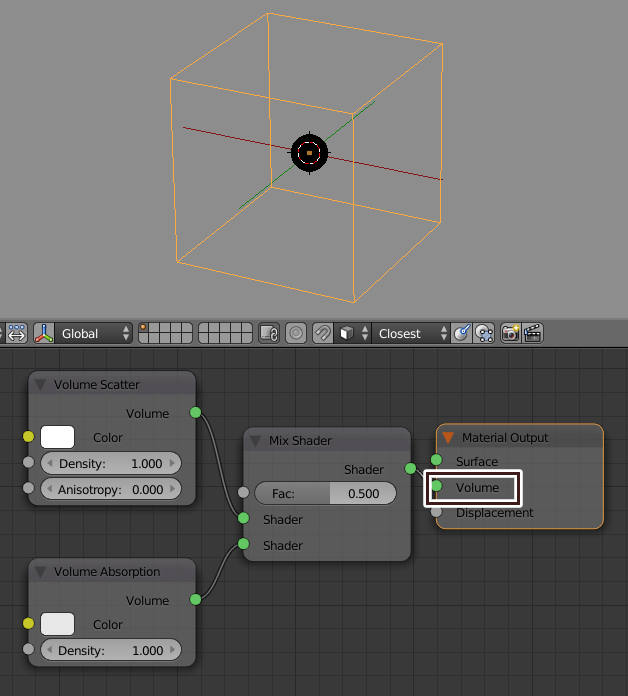Decrease Volume Scatter Density with left arrow
Screen dimensions: 628x696
coord(50,463)
